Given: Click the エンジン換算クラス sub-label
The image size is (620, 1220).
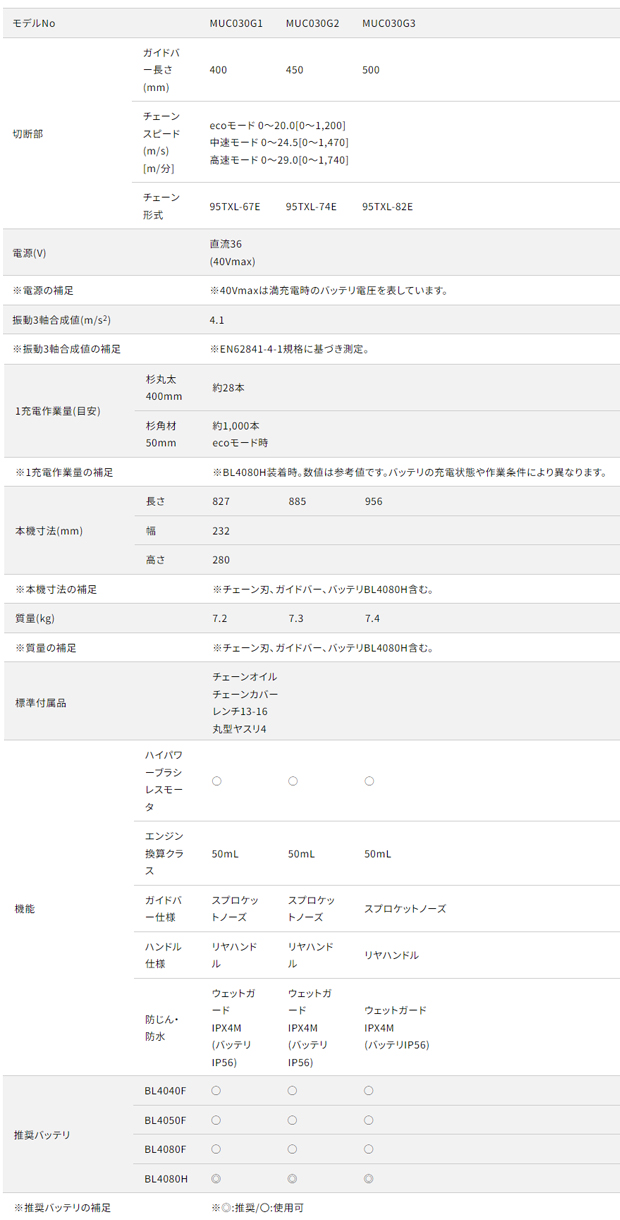Looking at the screenshot, I should point(164,854).
